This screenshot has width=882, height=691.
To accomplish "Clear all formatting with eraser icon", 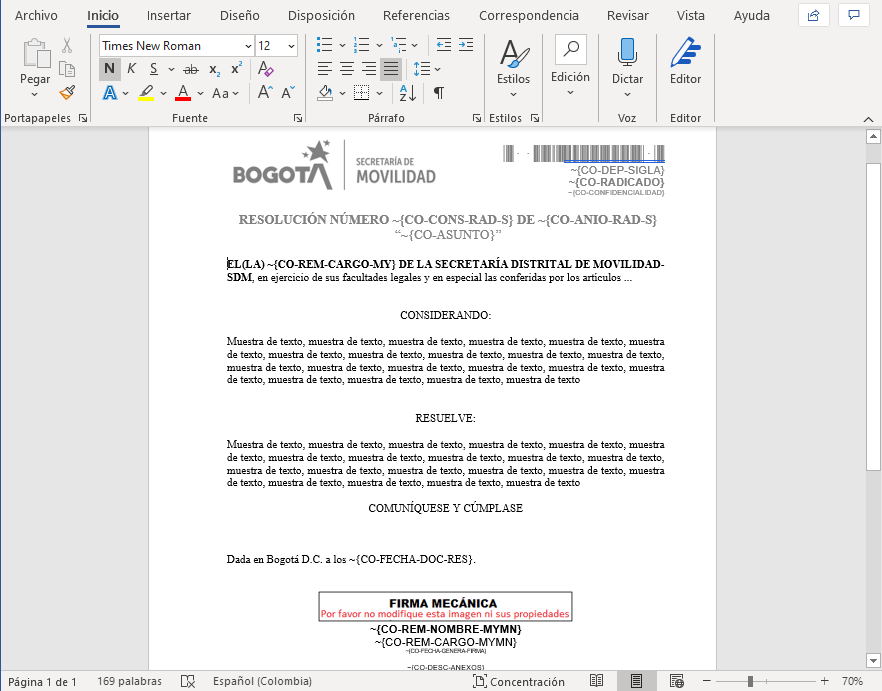I will point(265,69).
